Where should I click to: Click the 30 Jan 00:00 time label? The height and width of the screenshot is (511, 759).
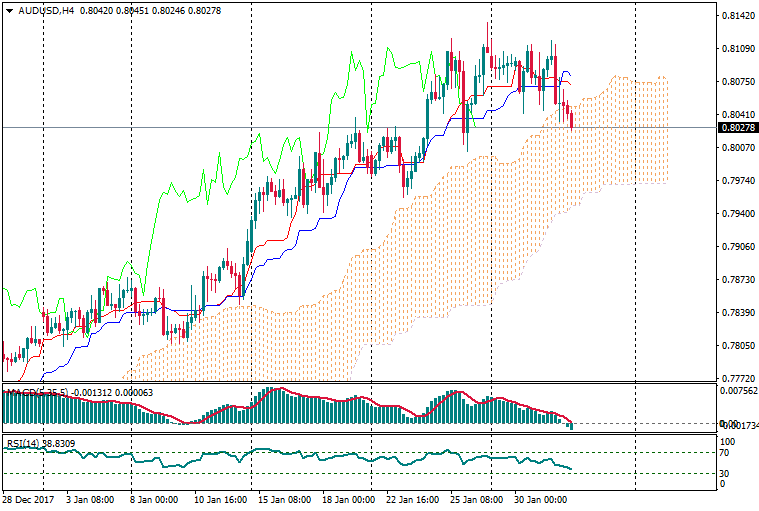click(x=541, y=498)
